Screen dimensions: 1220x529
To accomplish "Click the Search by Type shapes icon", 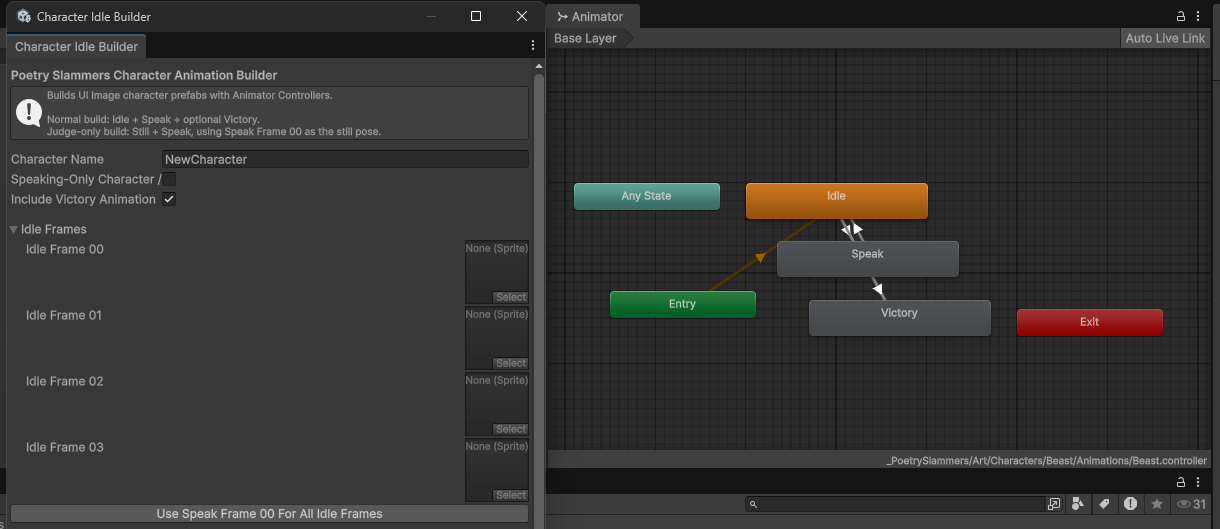I will (1078, 504).
